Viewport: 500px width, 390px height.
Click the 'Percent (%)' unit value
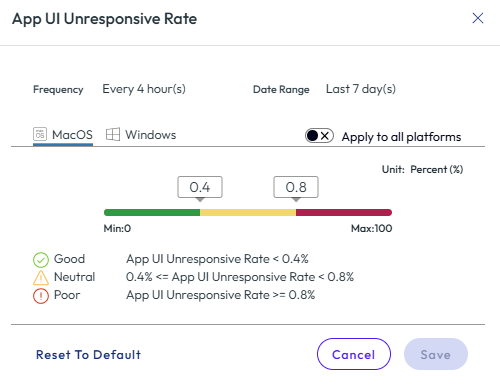[x=437, y=169]
